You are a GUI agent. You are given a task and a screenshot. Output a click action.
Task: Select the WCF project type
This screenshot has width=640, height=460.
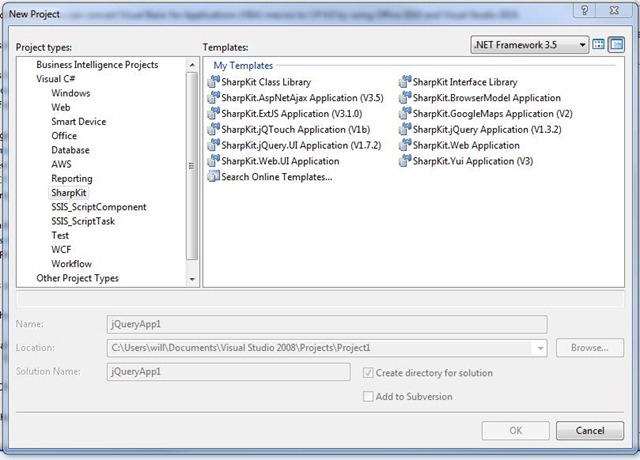[x=61, y=249]
